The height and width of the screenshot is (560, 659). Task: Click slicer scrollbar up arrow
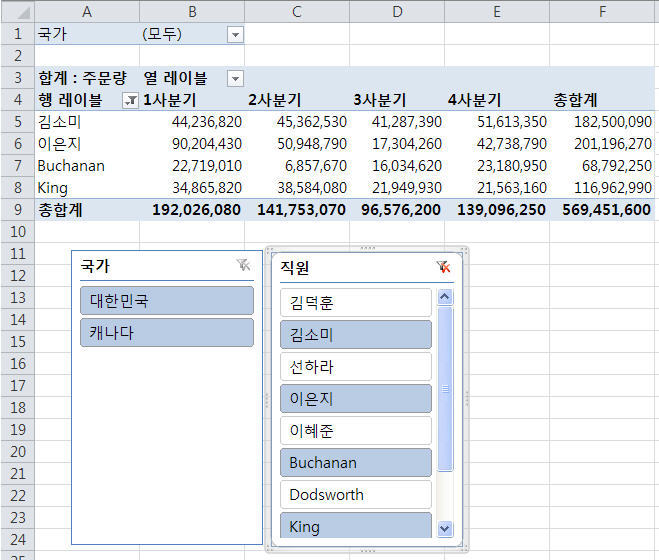pyautogui.click(x=445, y=297)
